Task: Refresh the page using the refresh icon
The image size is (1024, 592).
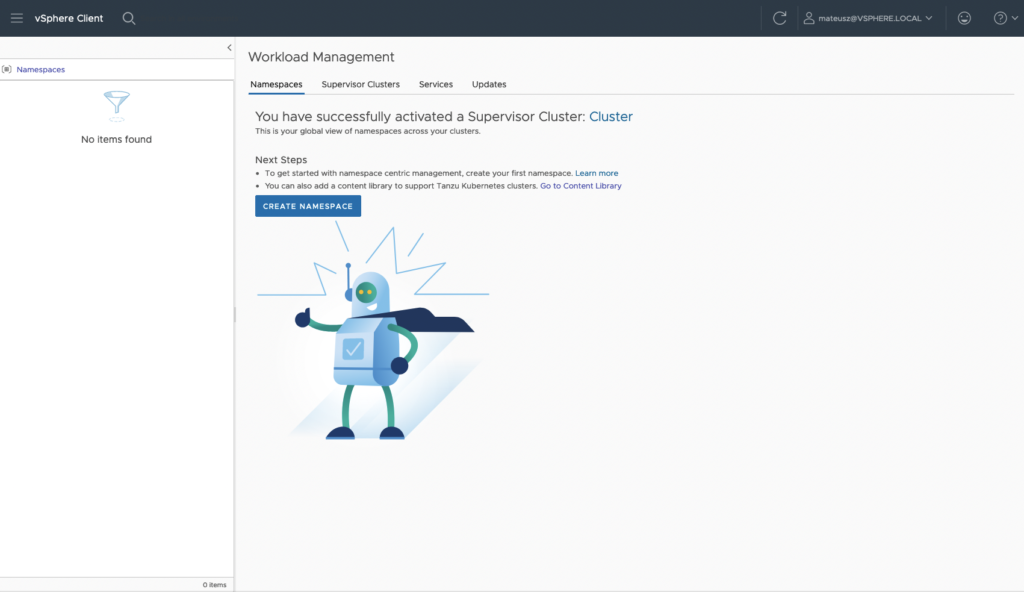Action: click(x=779, y=17)
